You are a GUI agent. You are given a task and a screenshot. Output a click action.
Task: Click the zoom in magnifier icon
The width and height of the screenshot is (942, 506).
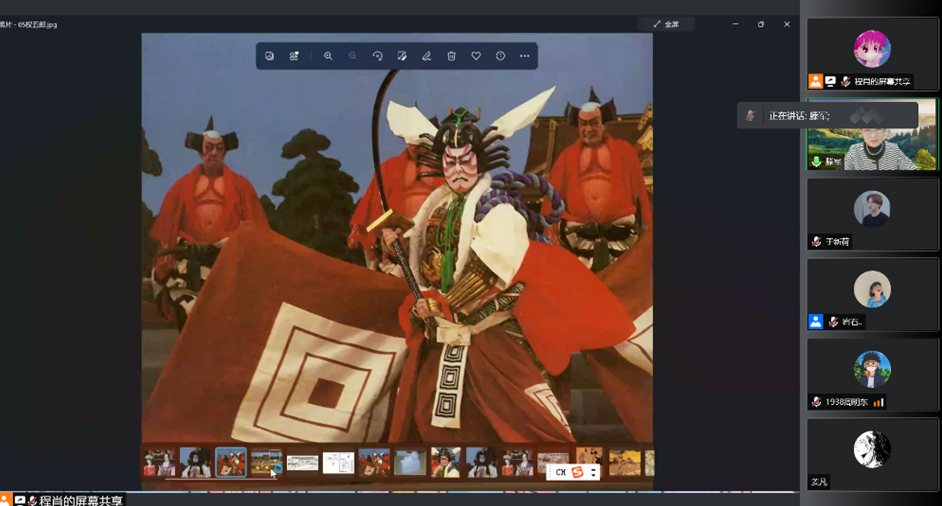click(x=328, y=56)
